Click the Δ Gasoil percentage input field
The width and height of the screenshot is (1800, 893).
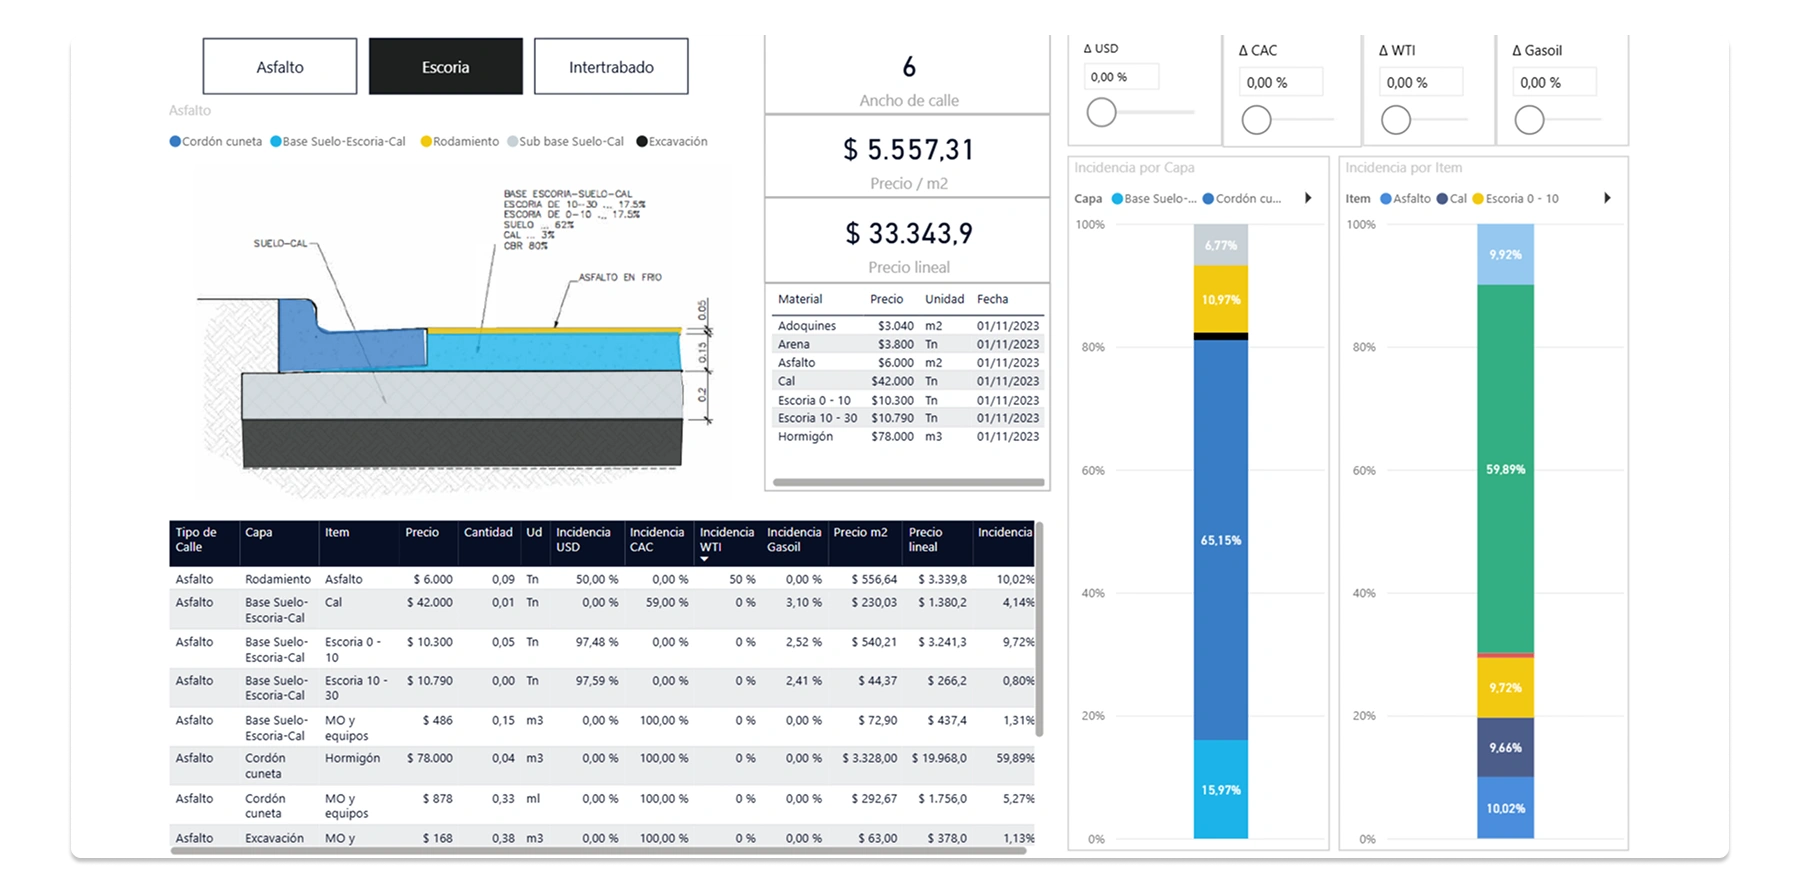pyautogui.click(x=1553, y=83)
